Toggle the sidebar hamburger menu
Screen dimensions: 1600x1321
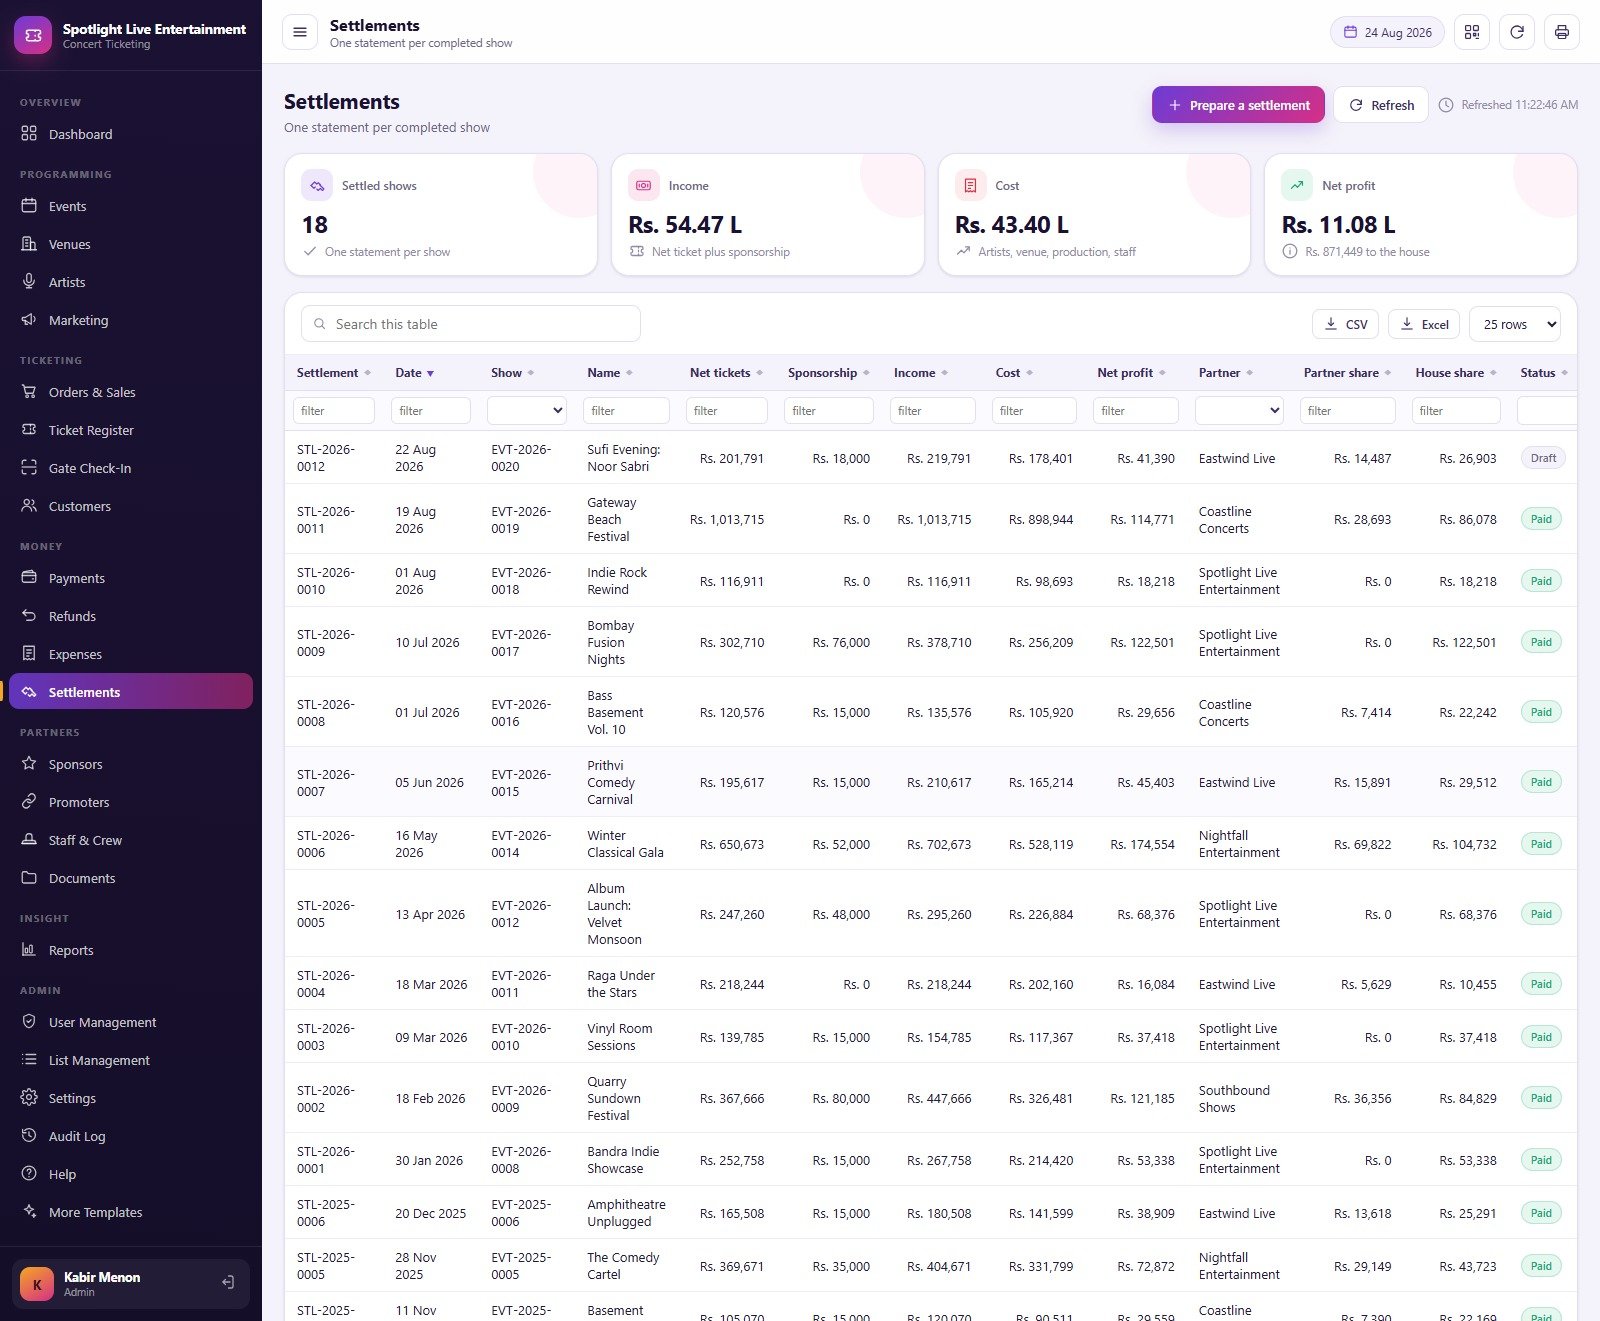pyautogui.click(x=299, y=32)
